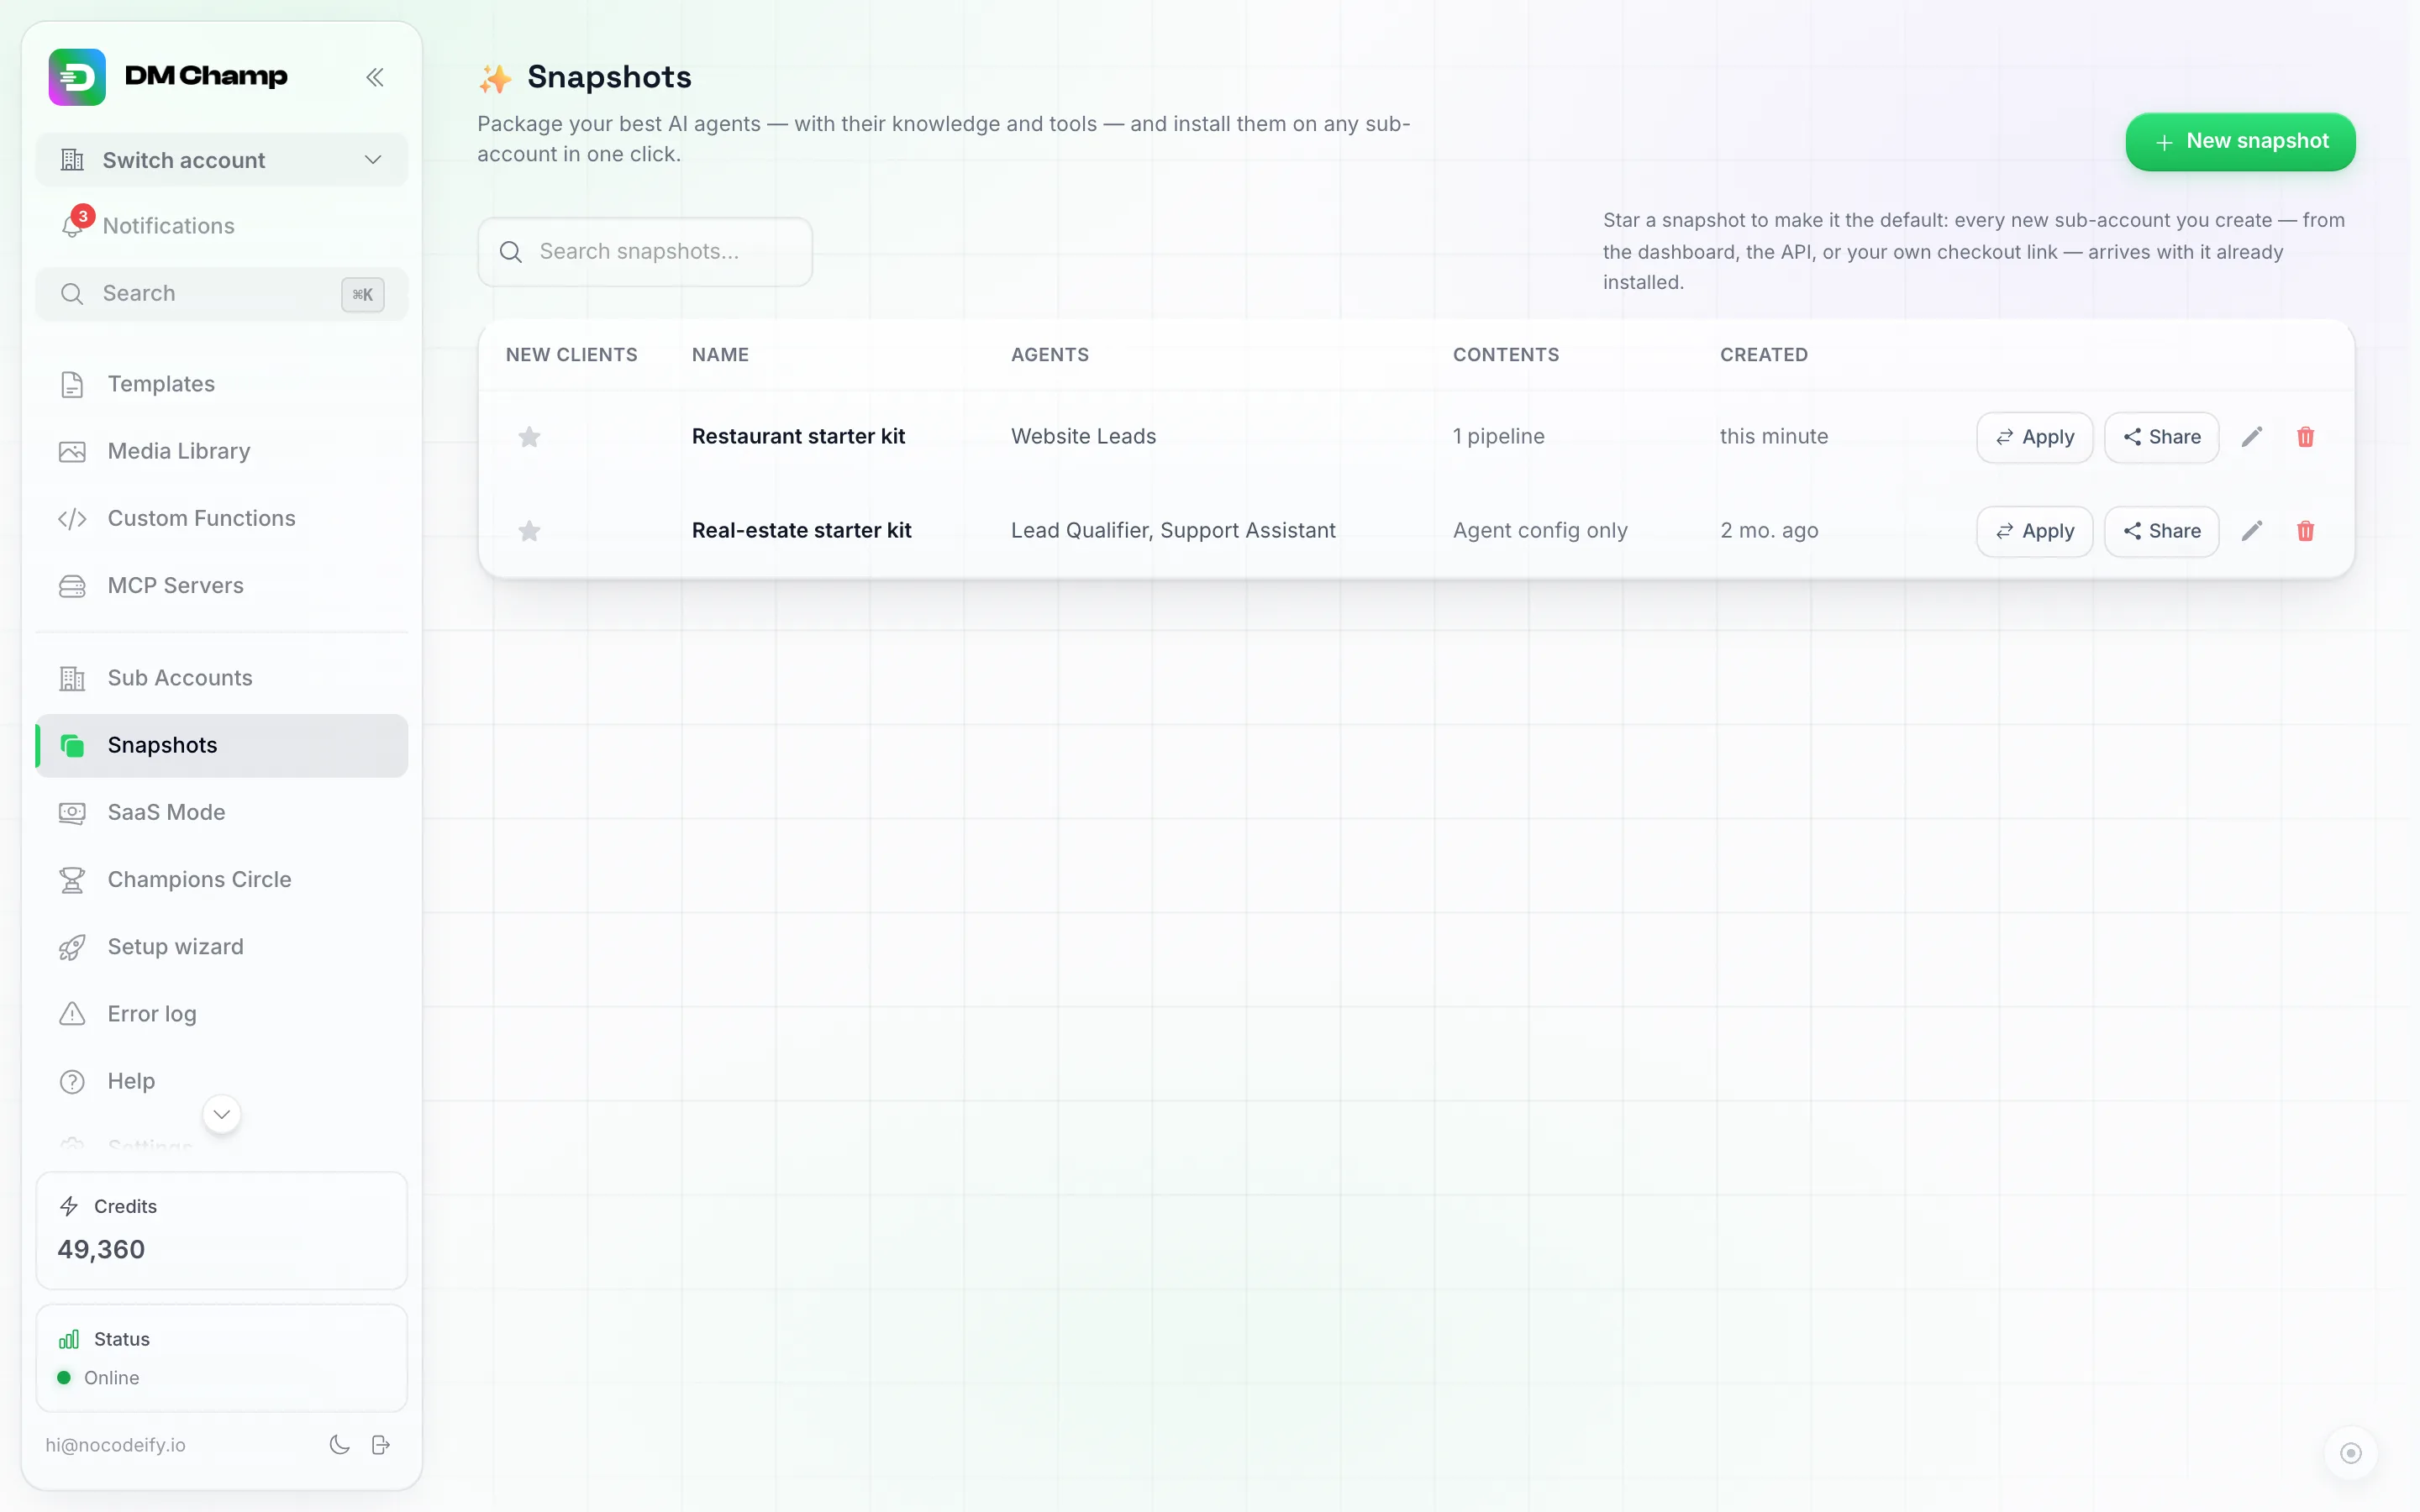The width and height of the screenshot is (2420, 1512).
Task: Open Templates in the sidebar
Action: [221, 384]
